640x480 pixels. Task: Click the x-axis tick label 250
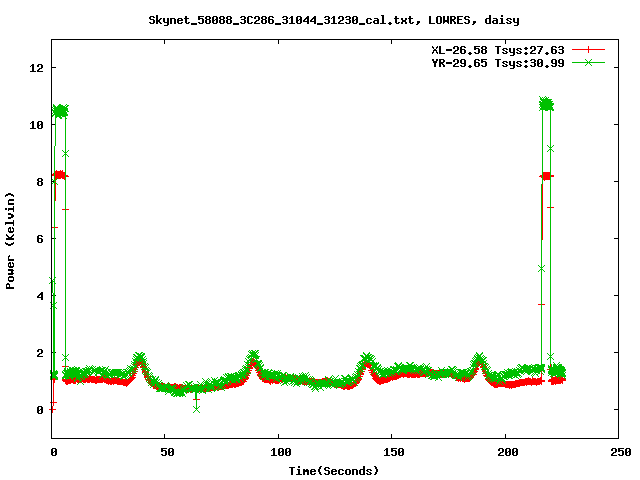621,452
